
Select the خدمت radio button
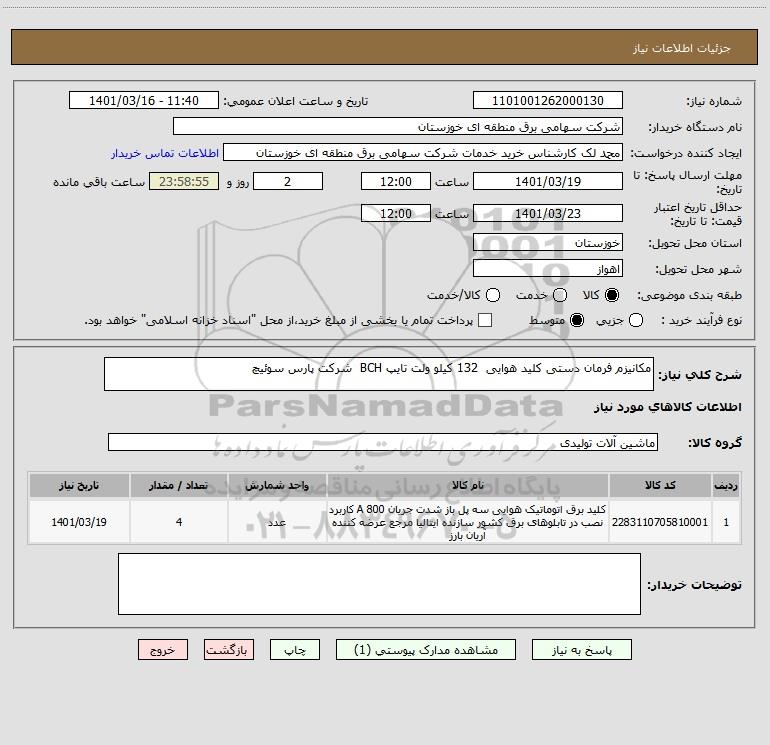coord(560,295)
